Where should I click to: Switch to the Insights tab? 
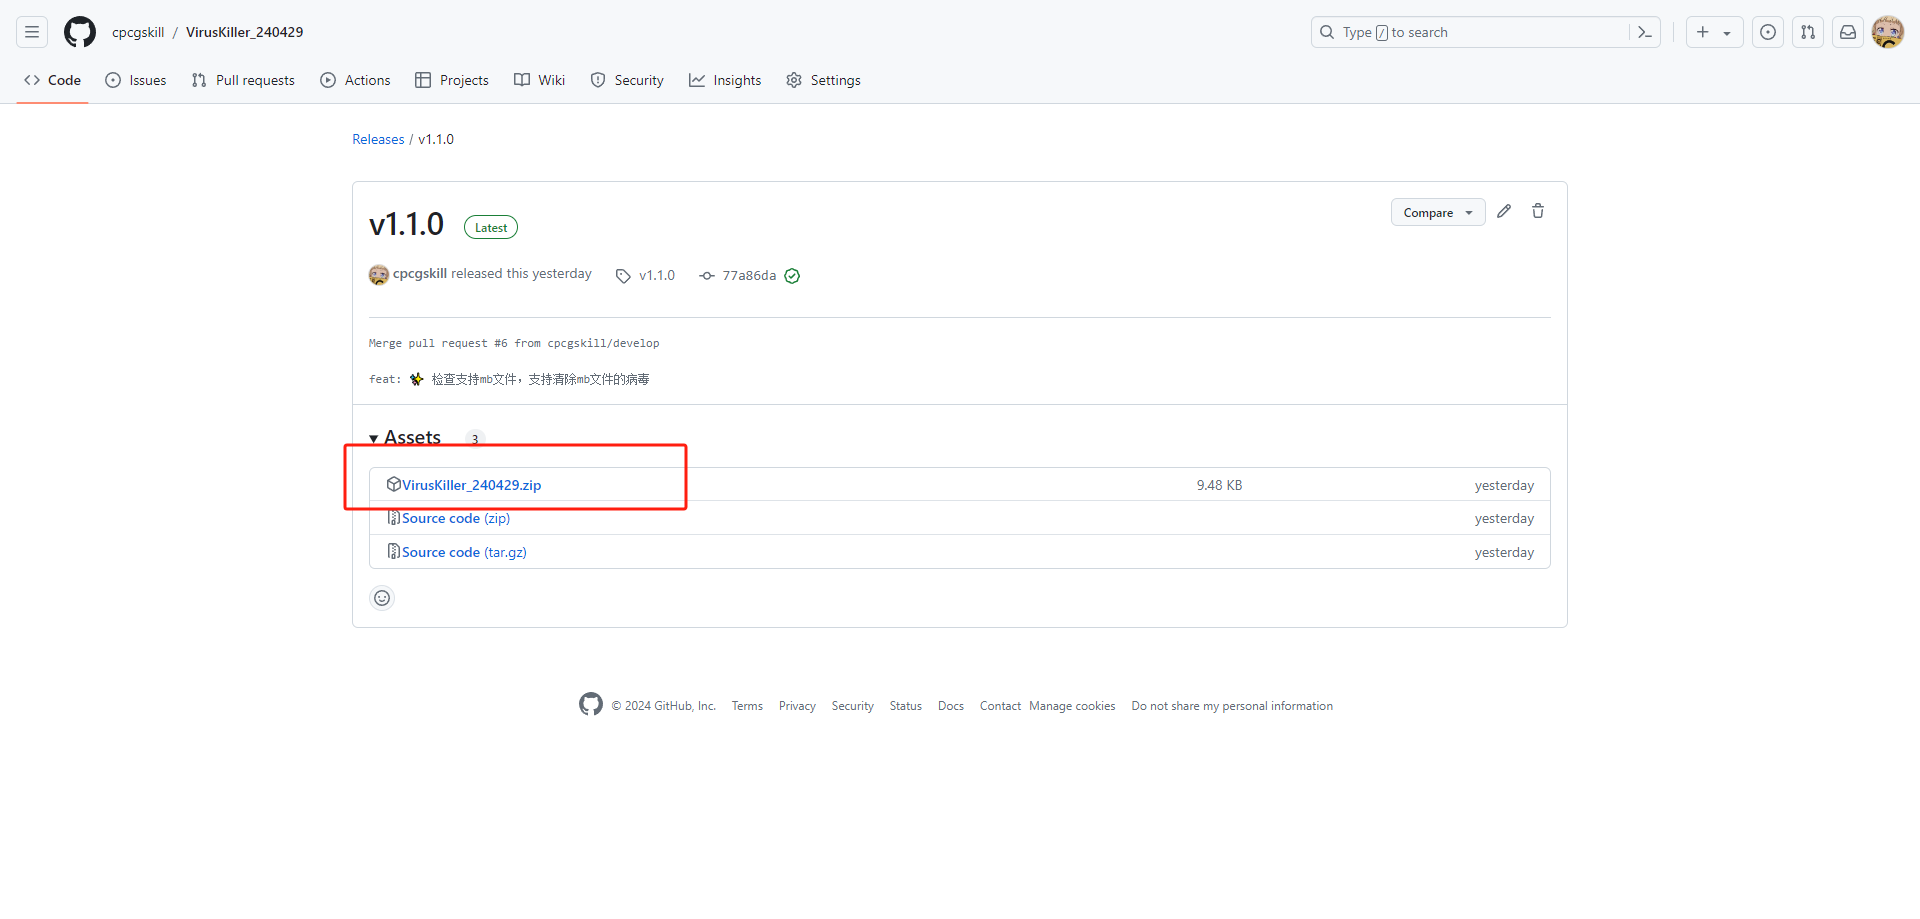coord(725,80)
